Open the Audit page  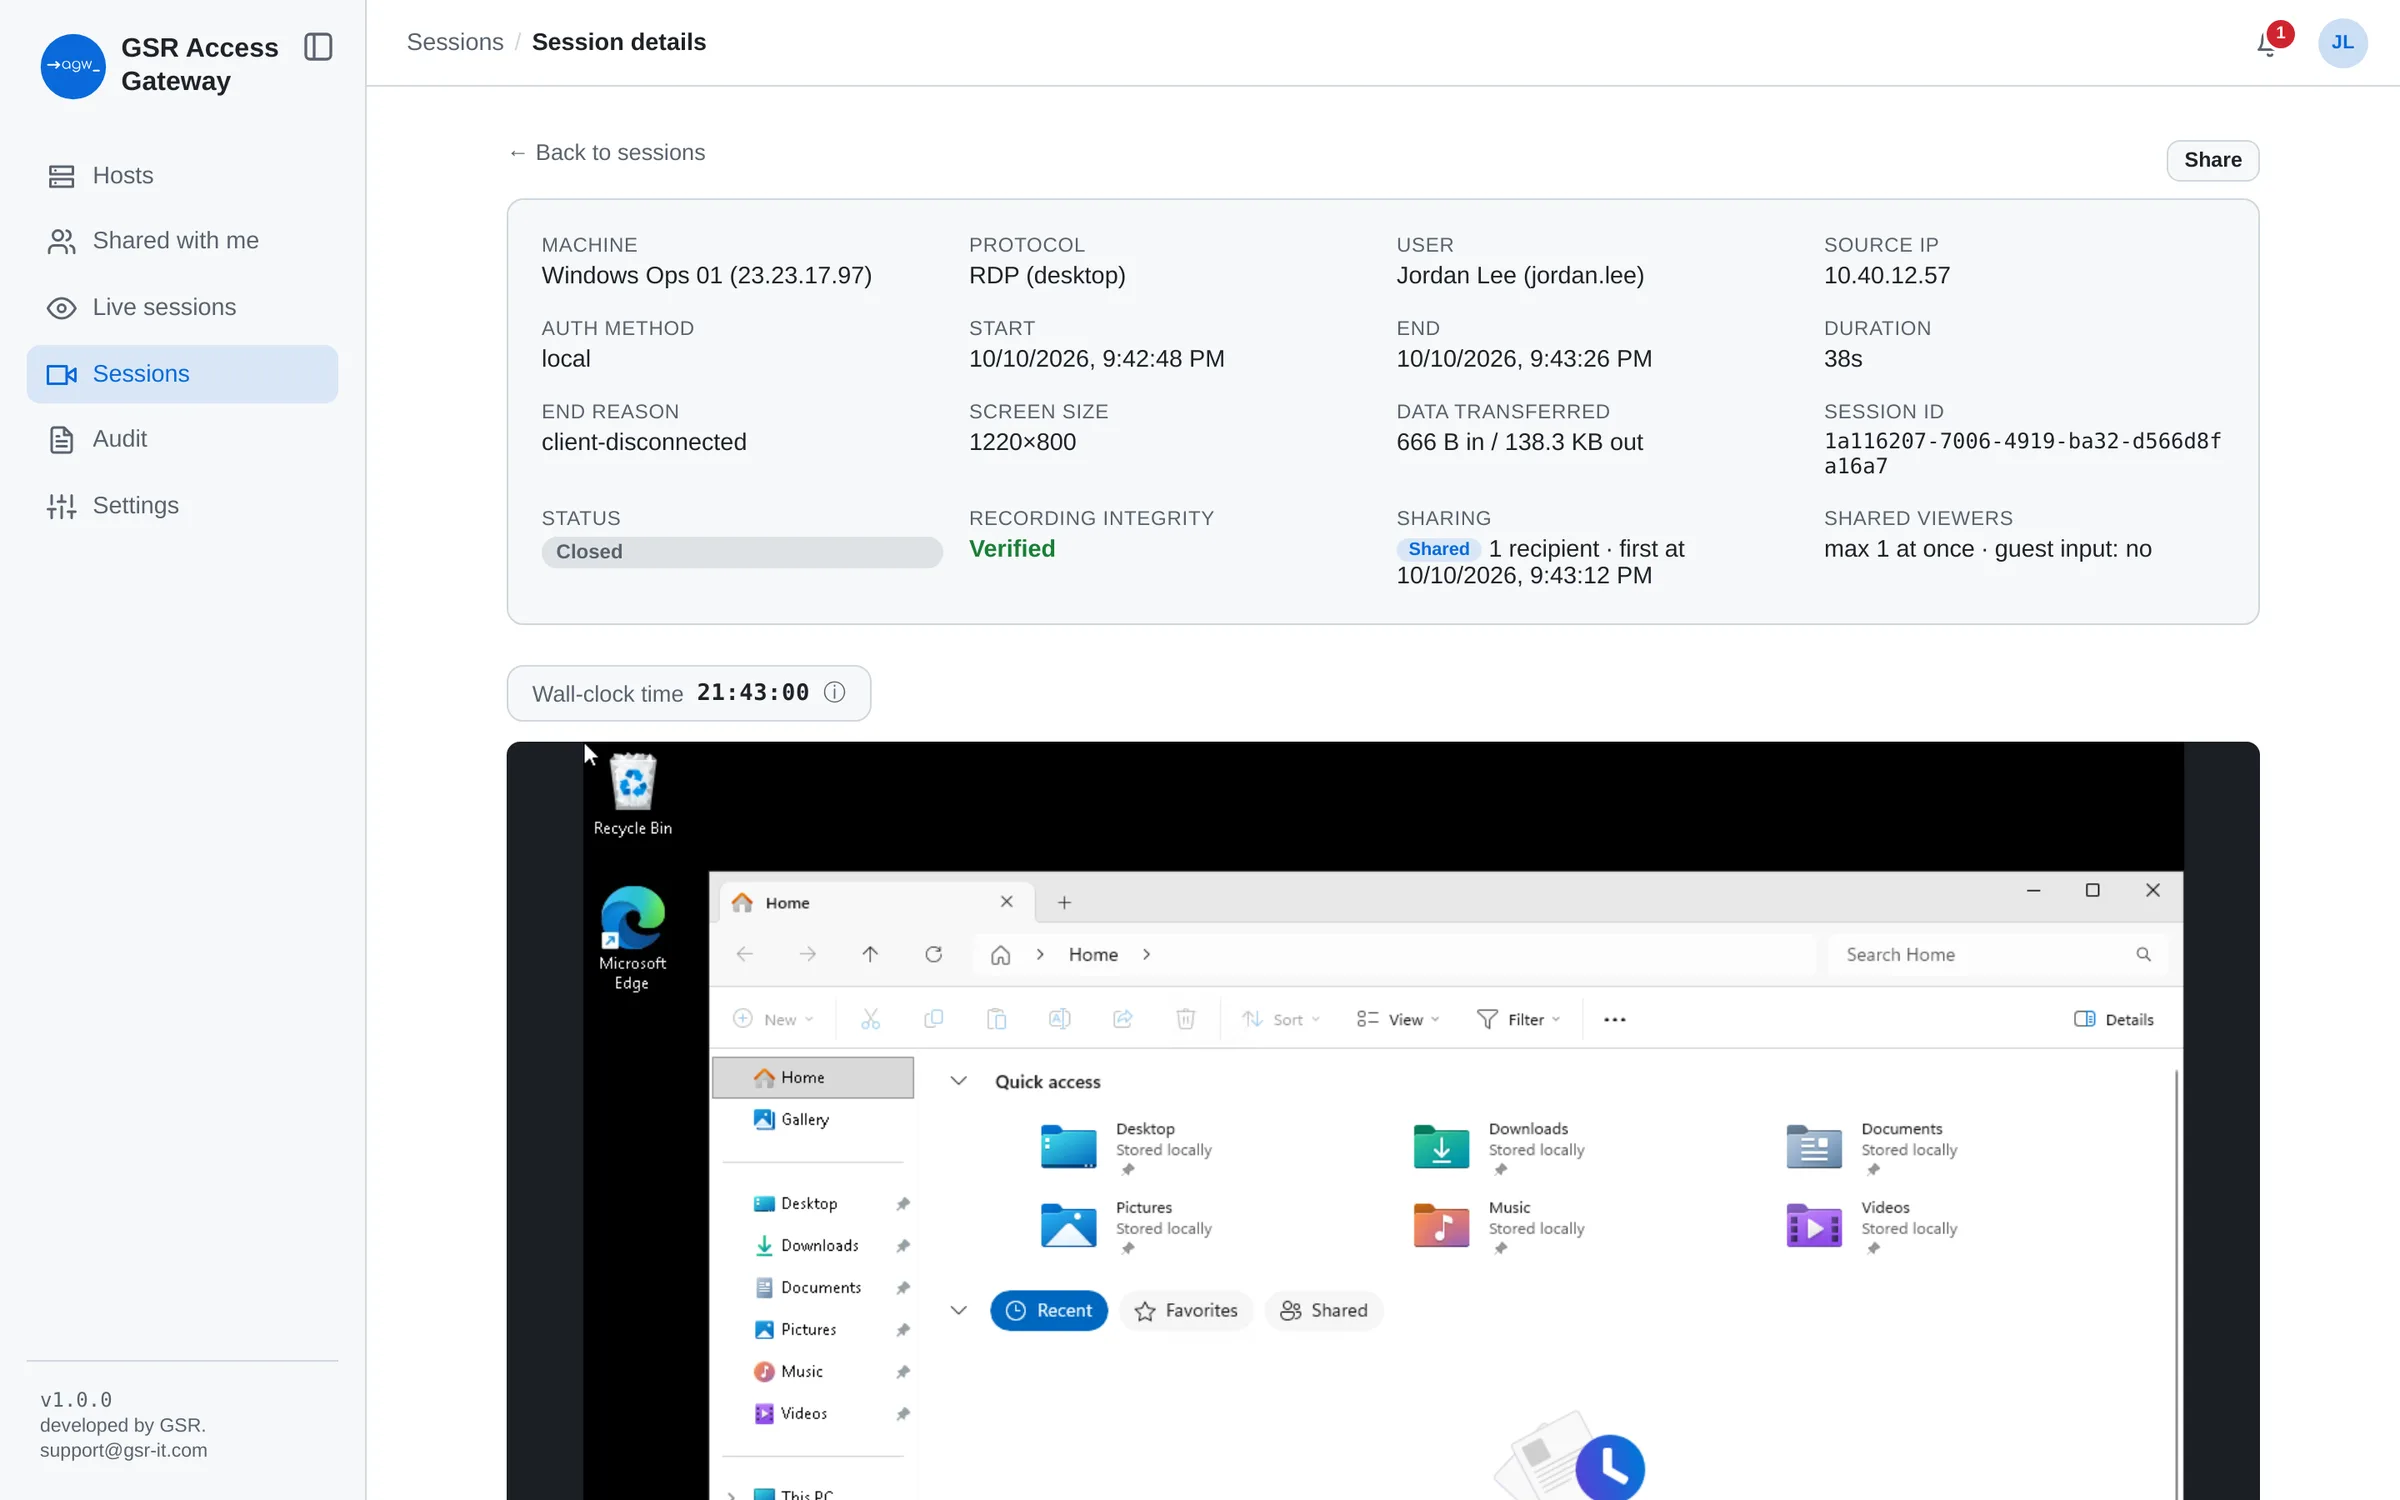(182, 439)
